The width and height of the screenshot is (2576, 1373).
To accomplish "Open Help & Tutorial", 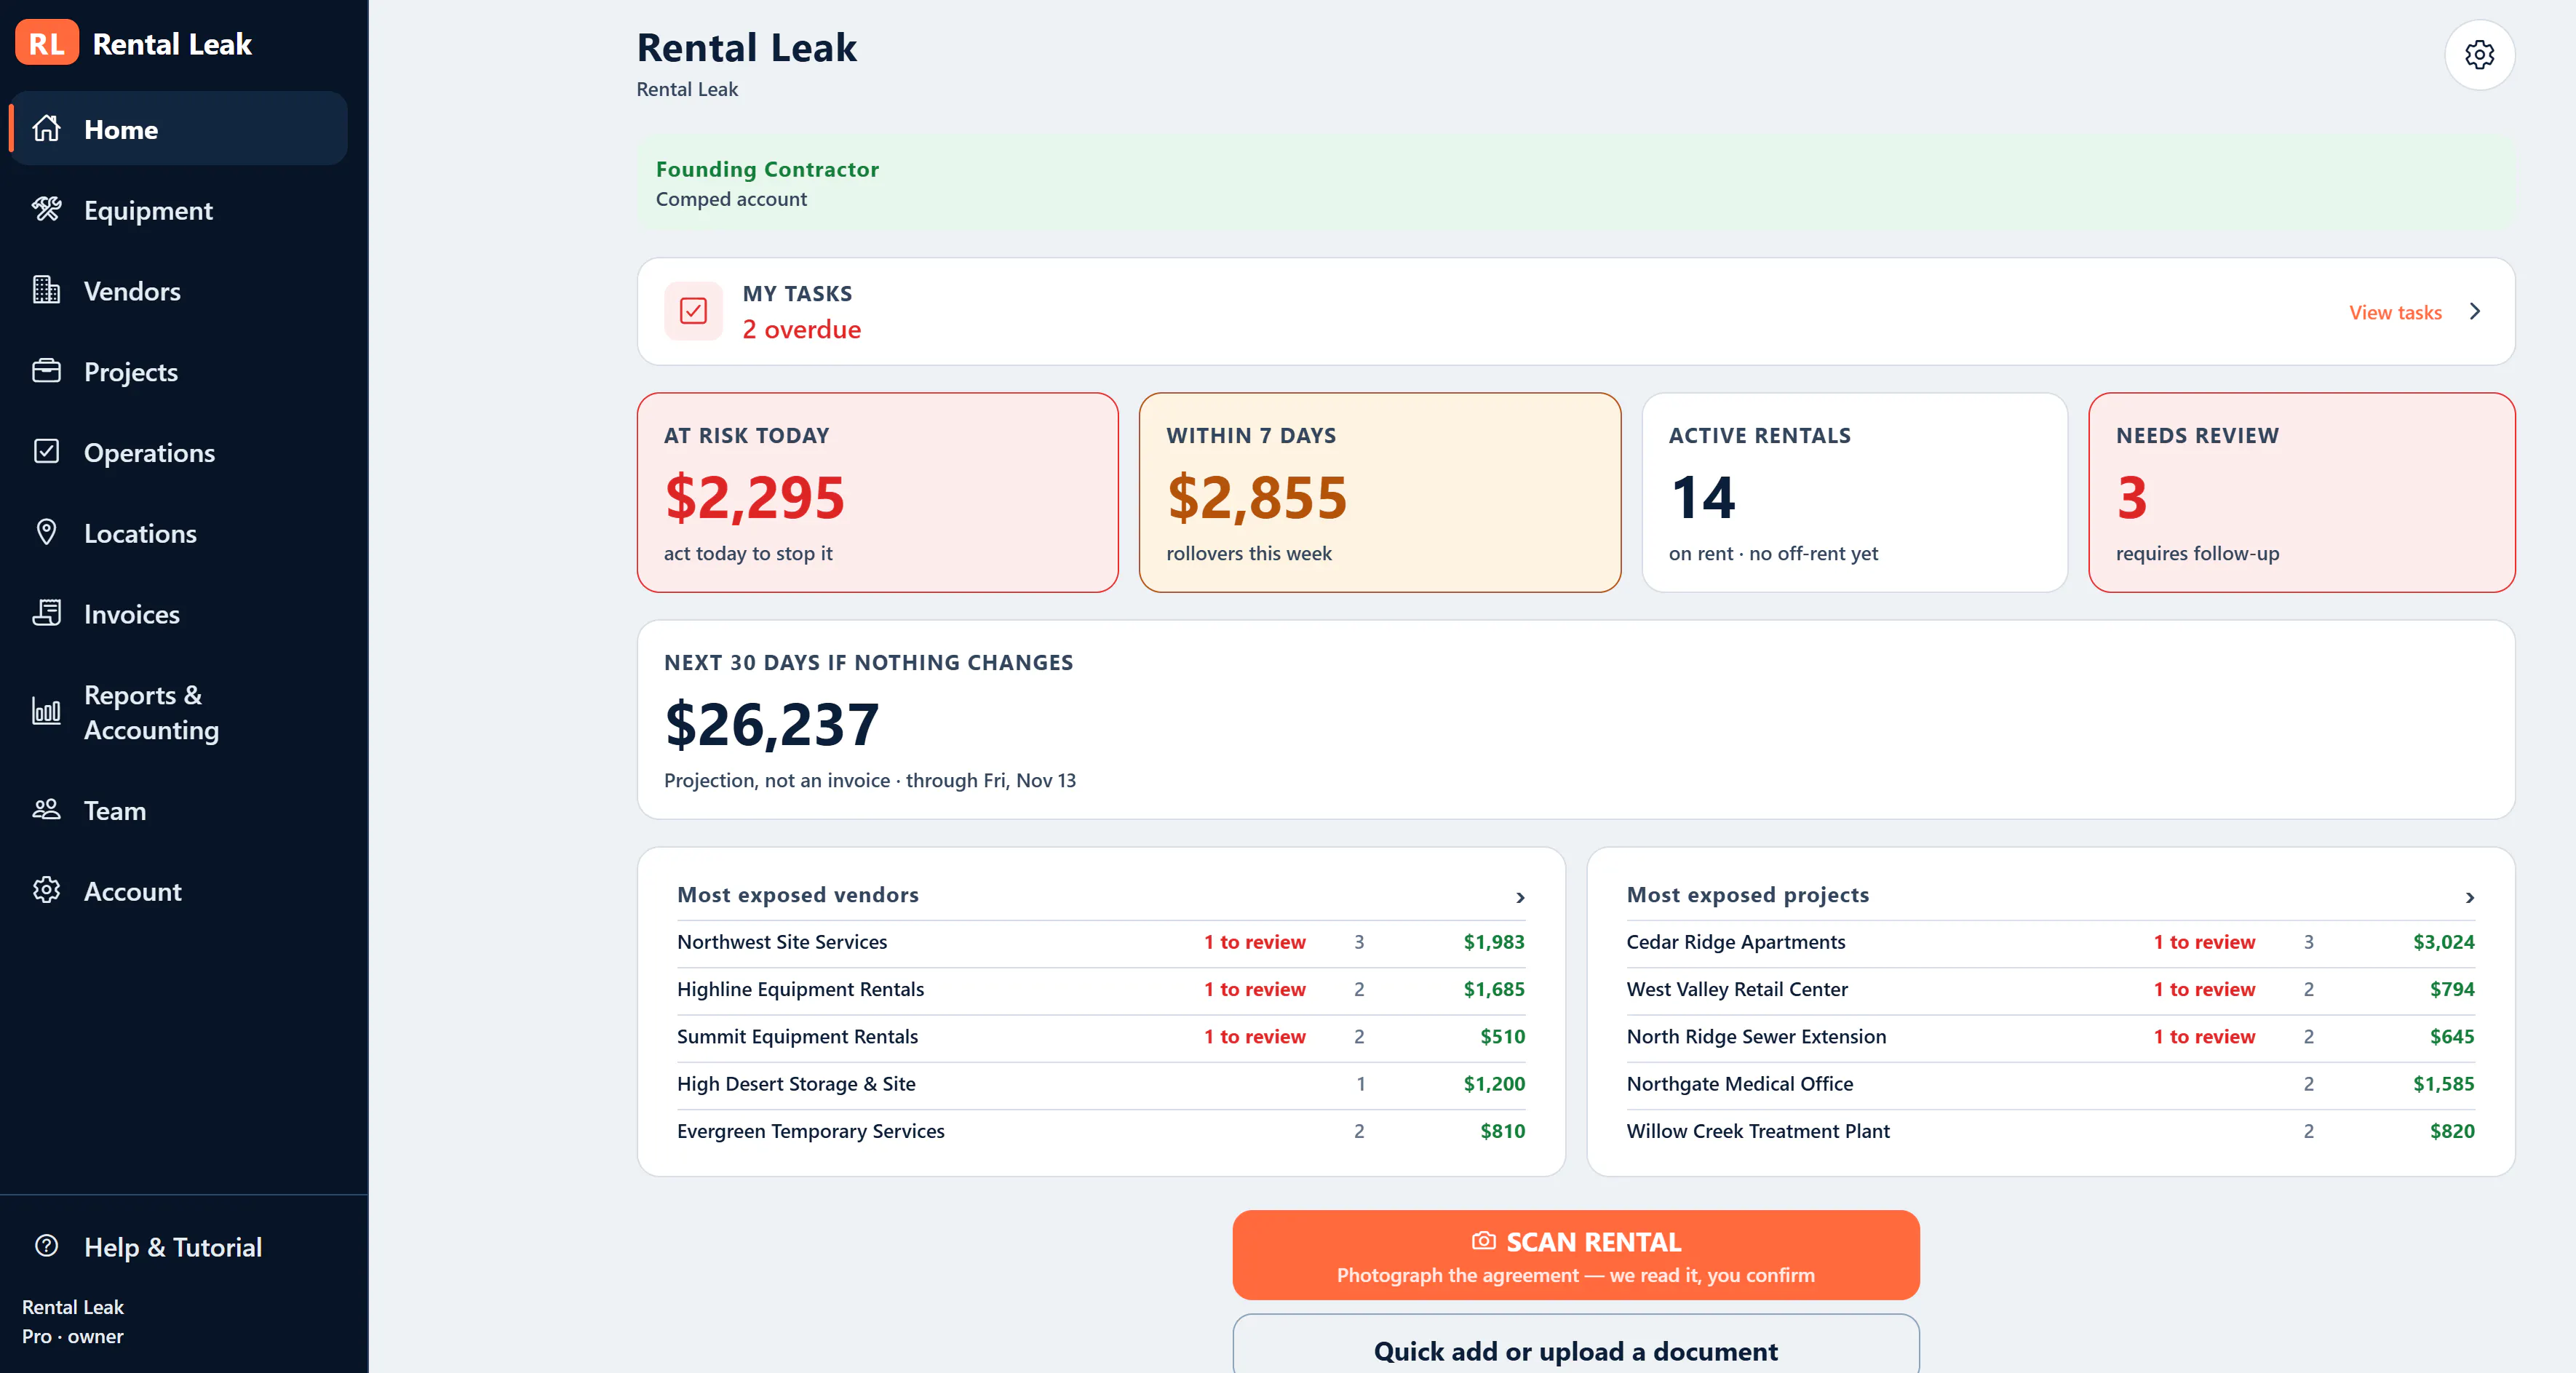I will pyautogui.click(x=179, y=1247).
